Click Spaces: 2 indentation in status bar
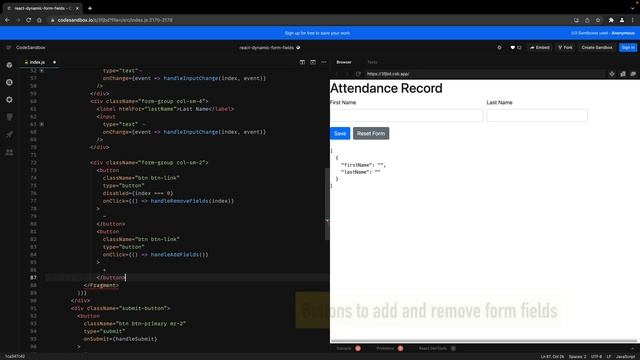The height and width of the screenshot is (360, 640). click(x=577, y=357)
